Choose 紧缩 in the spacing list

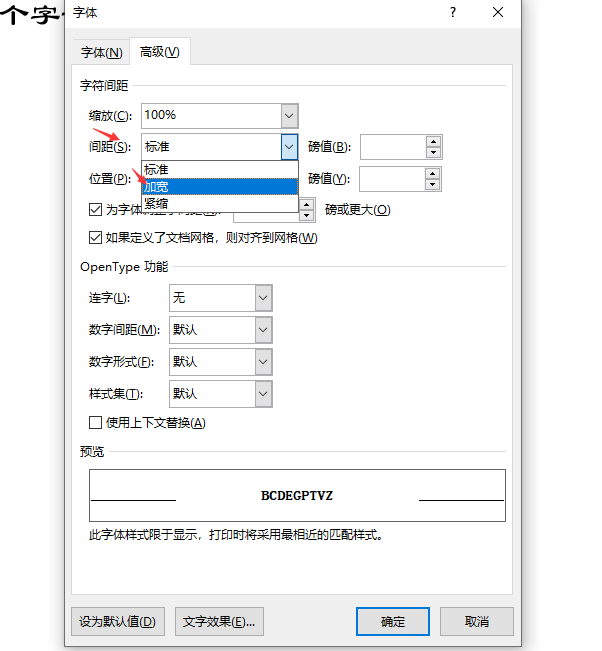point(220,203)
